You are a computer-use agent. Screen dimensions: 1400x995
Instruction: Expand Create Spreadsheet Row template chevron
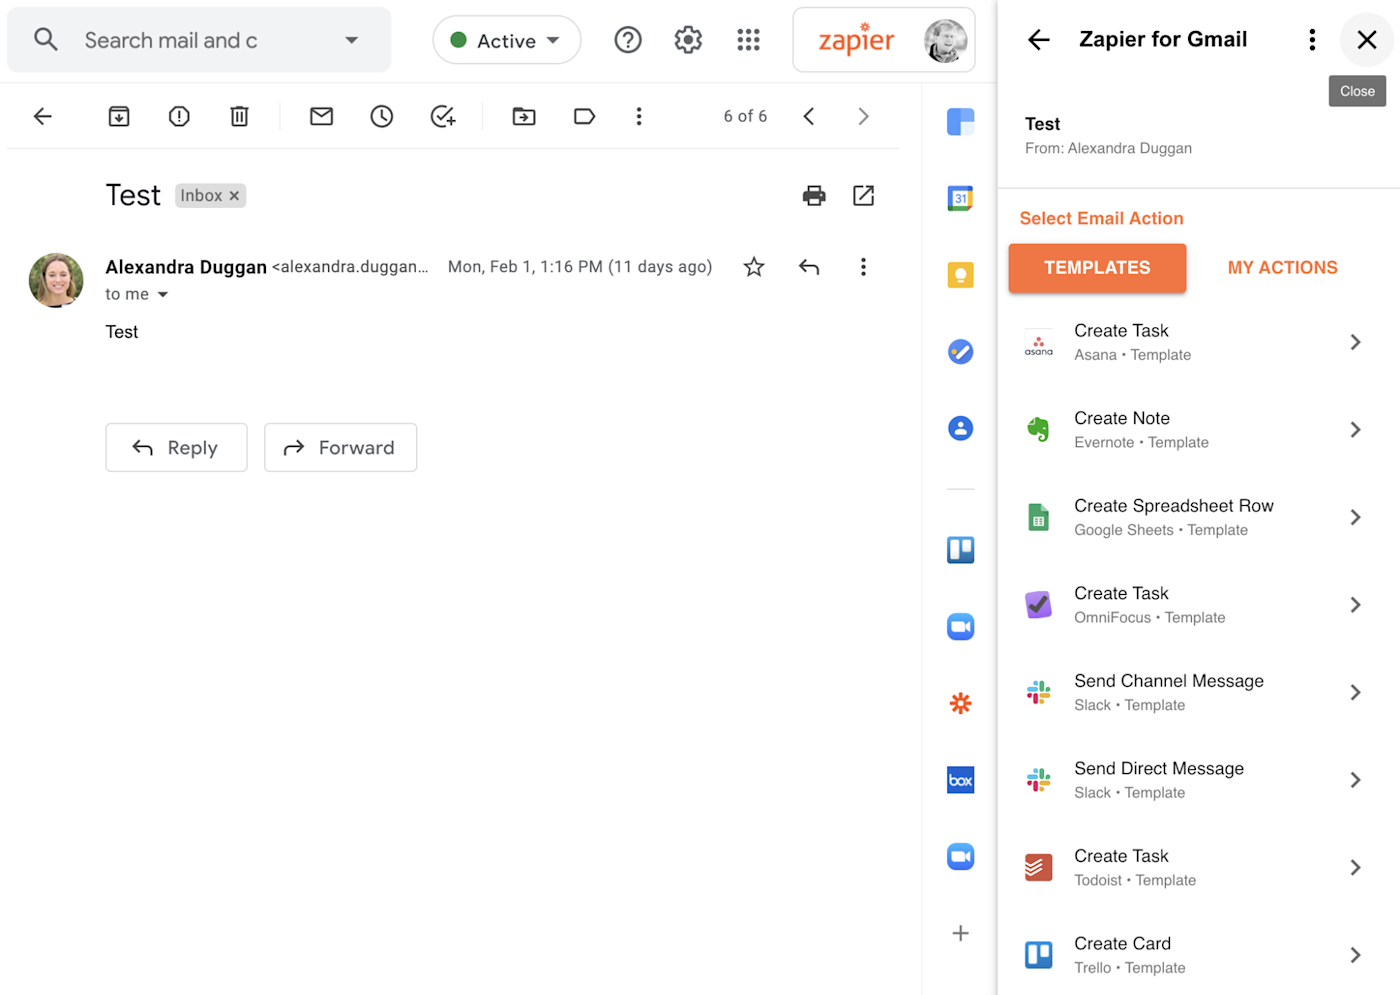(x=1355, y=517)
